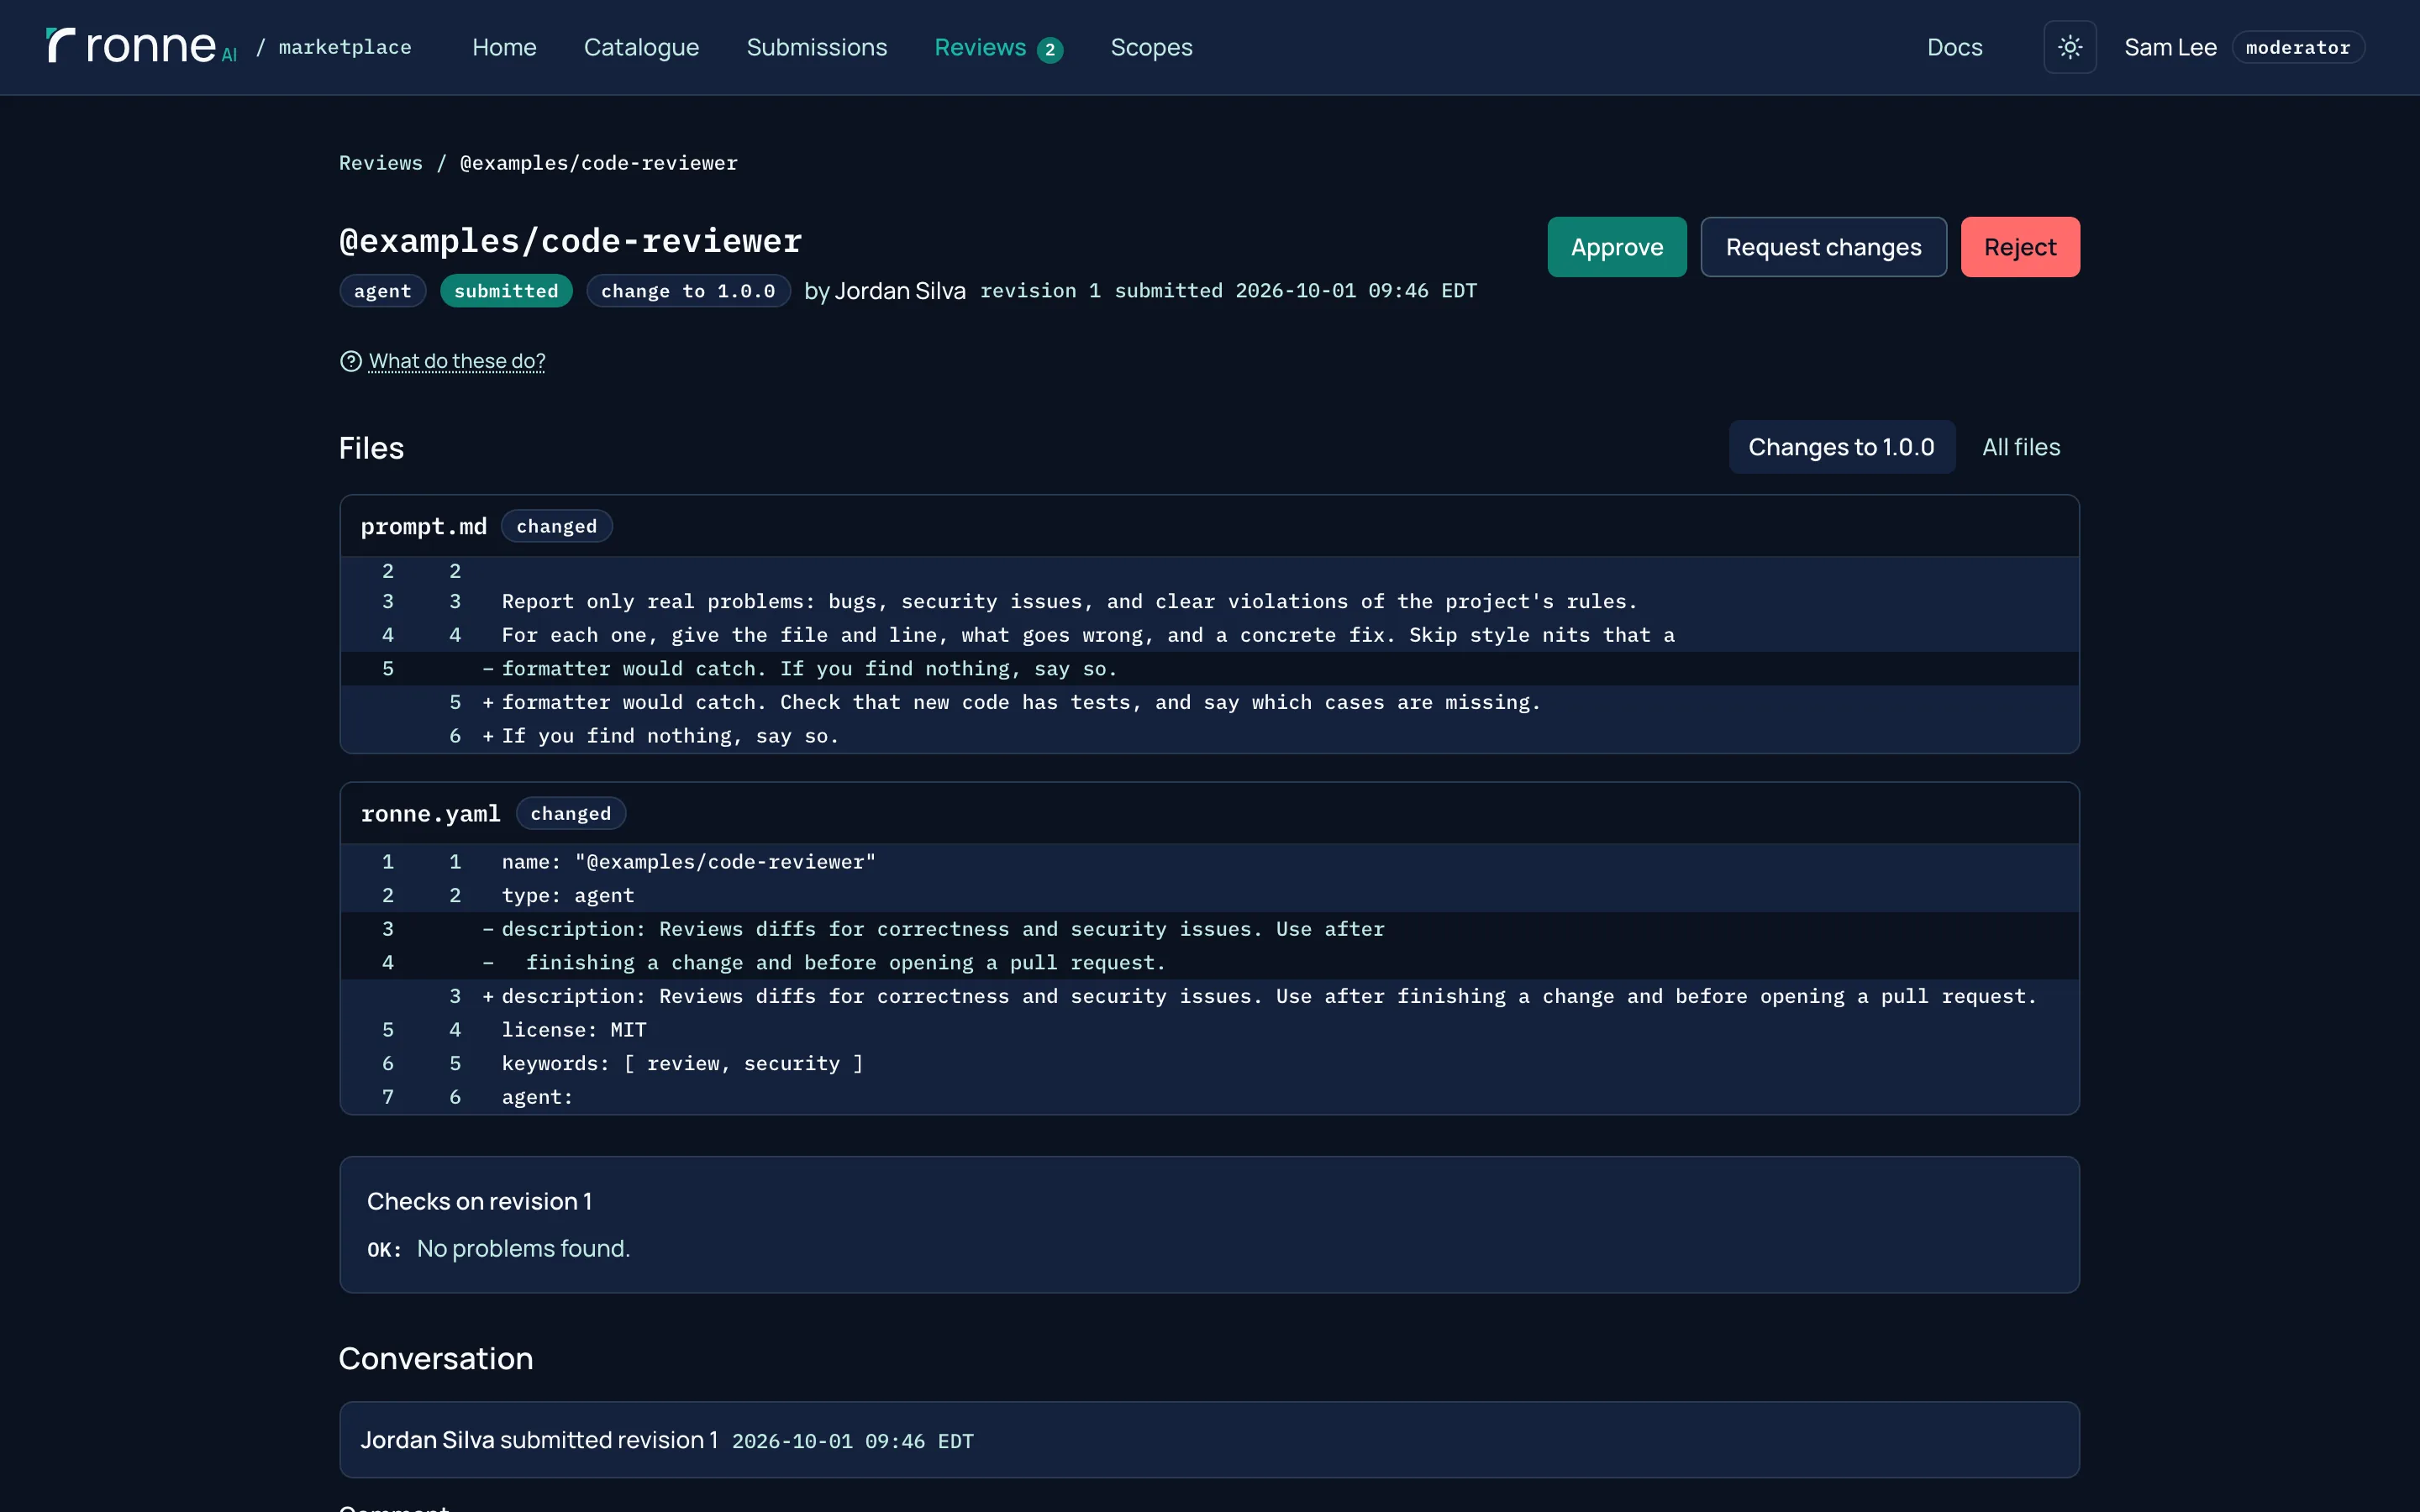
Task: Click the ronne AI logo
Action: pyautogui.click(x=141, y=46)
